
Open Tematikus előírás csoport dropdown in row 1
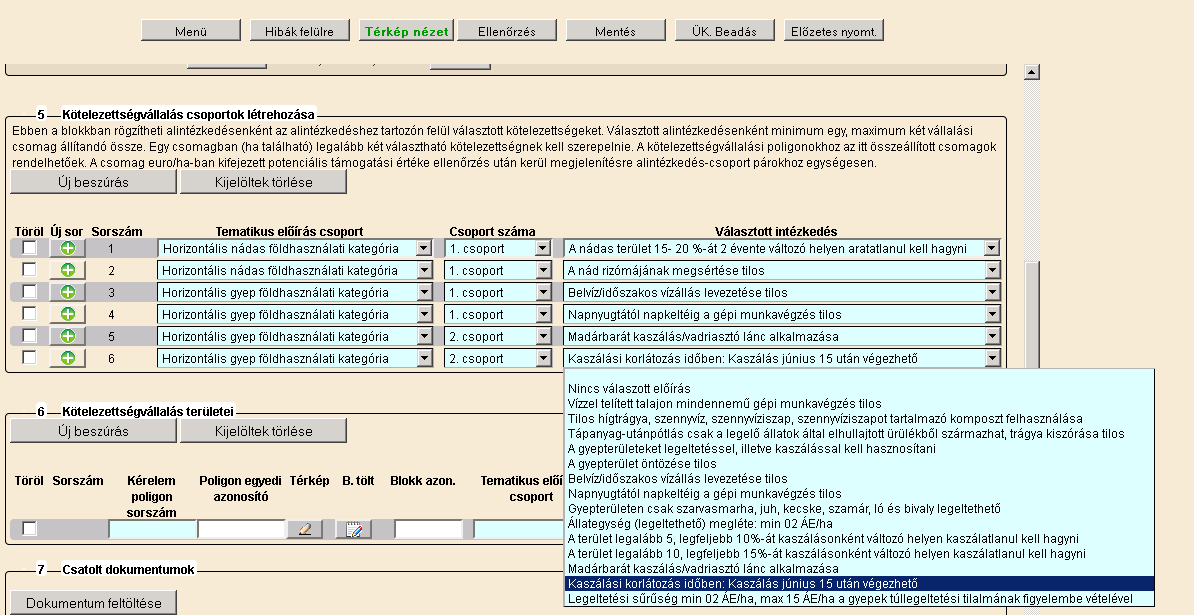(295, 248)
